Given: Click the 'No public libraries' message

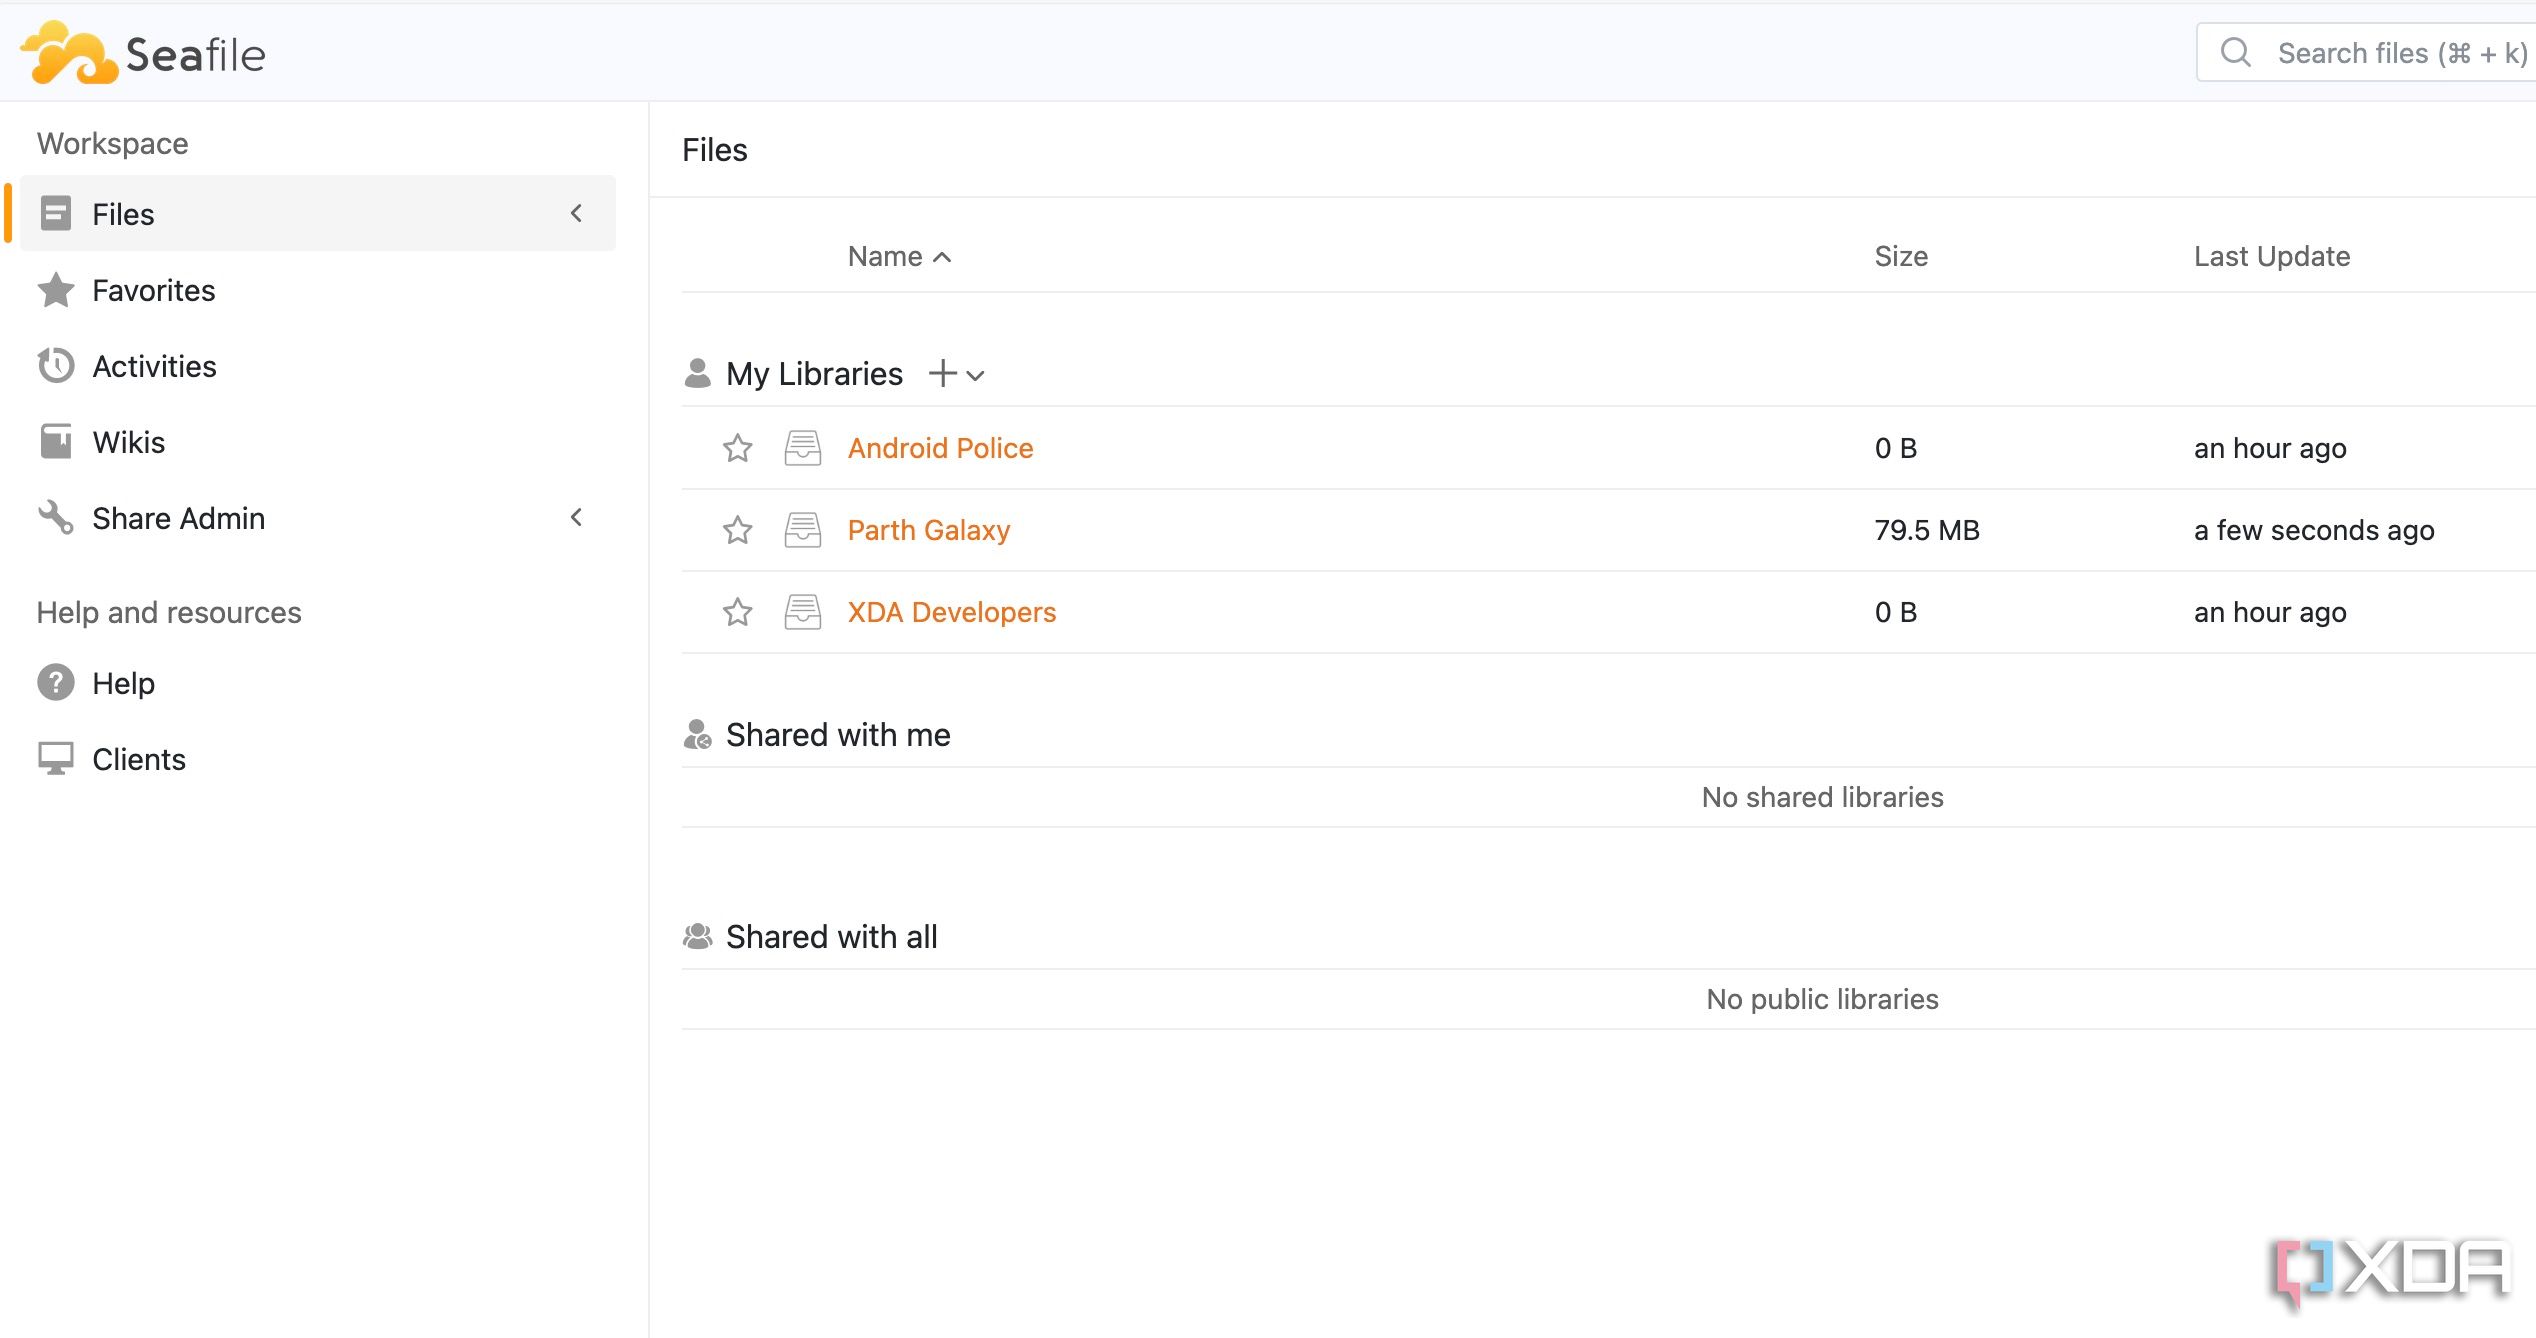Looking at the screenshot, I should point(1822,999).
